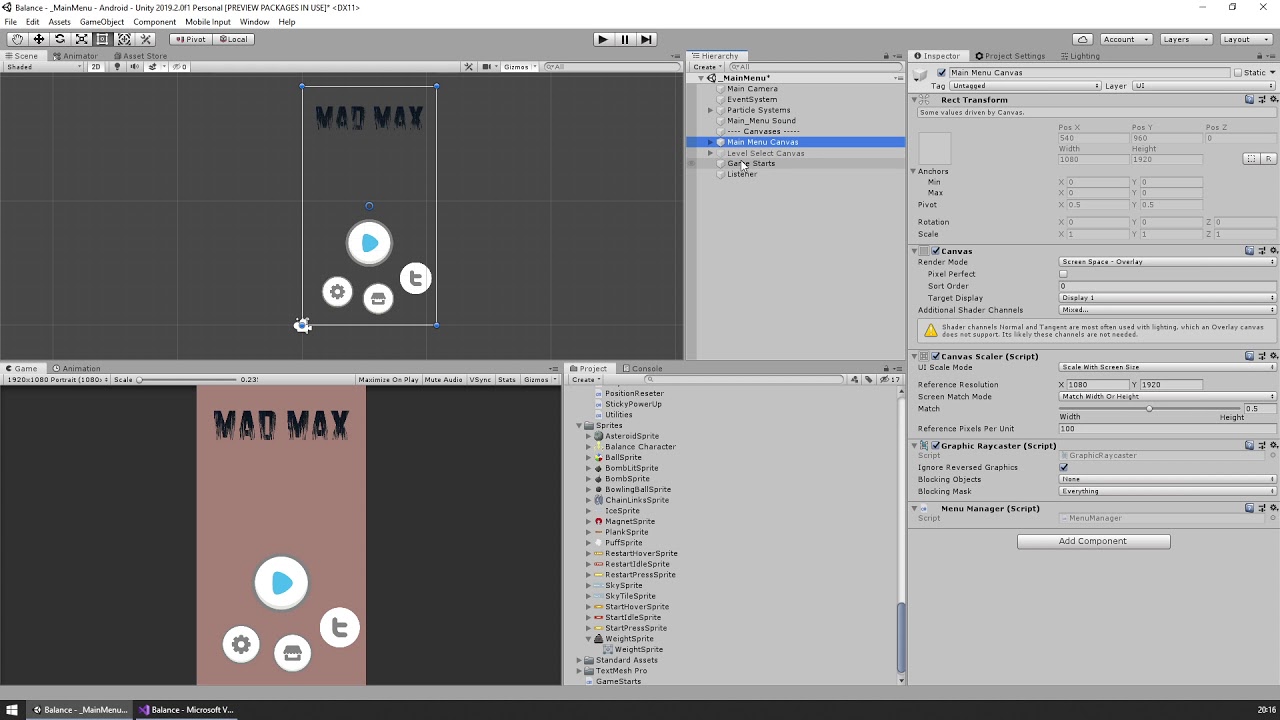Screen dimensions: 1280x720
Task: Click the Add Component button
Action: [1093, 541]
